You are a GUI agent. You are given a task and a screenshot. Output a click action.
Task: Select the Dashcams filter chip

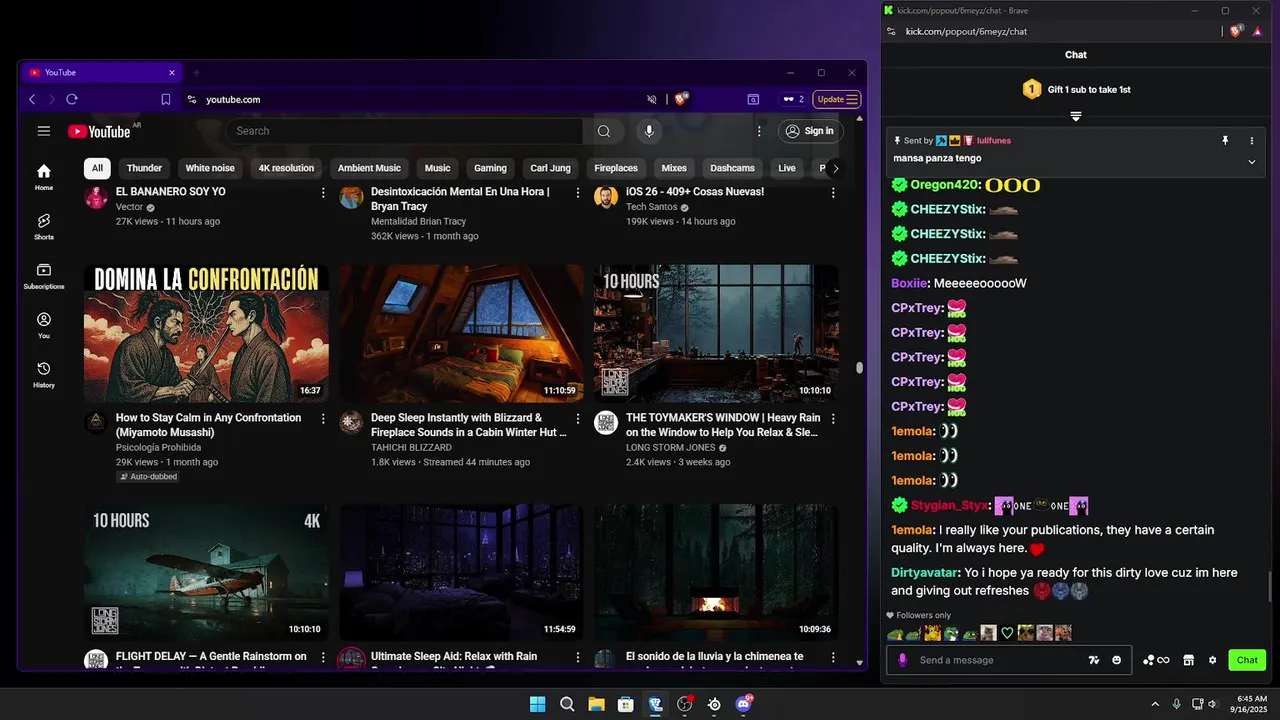pos(732,168)
